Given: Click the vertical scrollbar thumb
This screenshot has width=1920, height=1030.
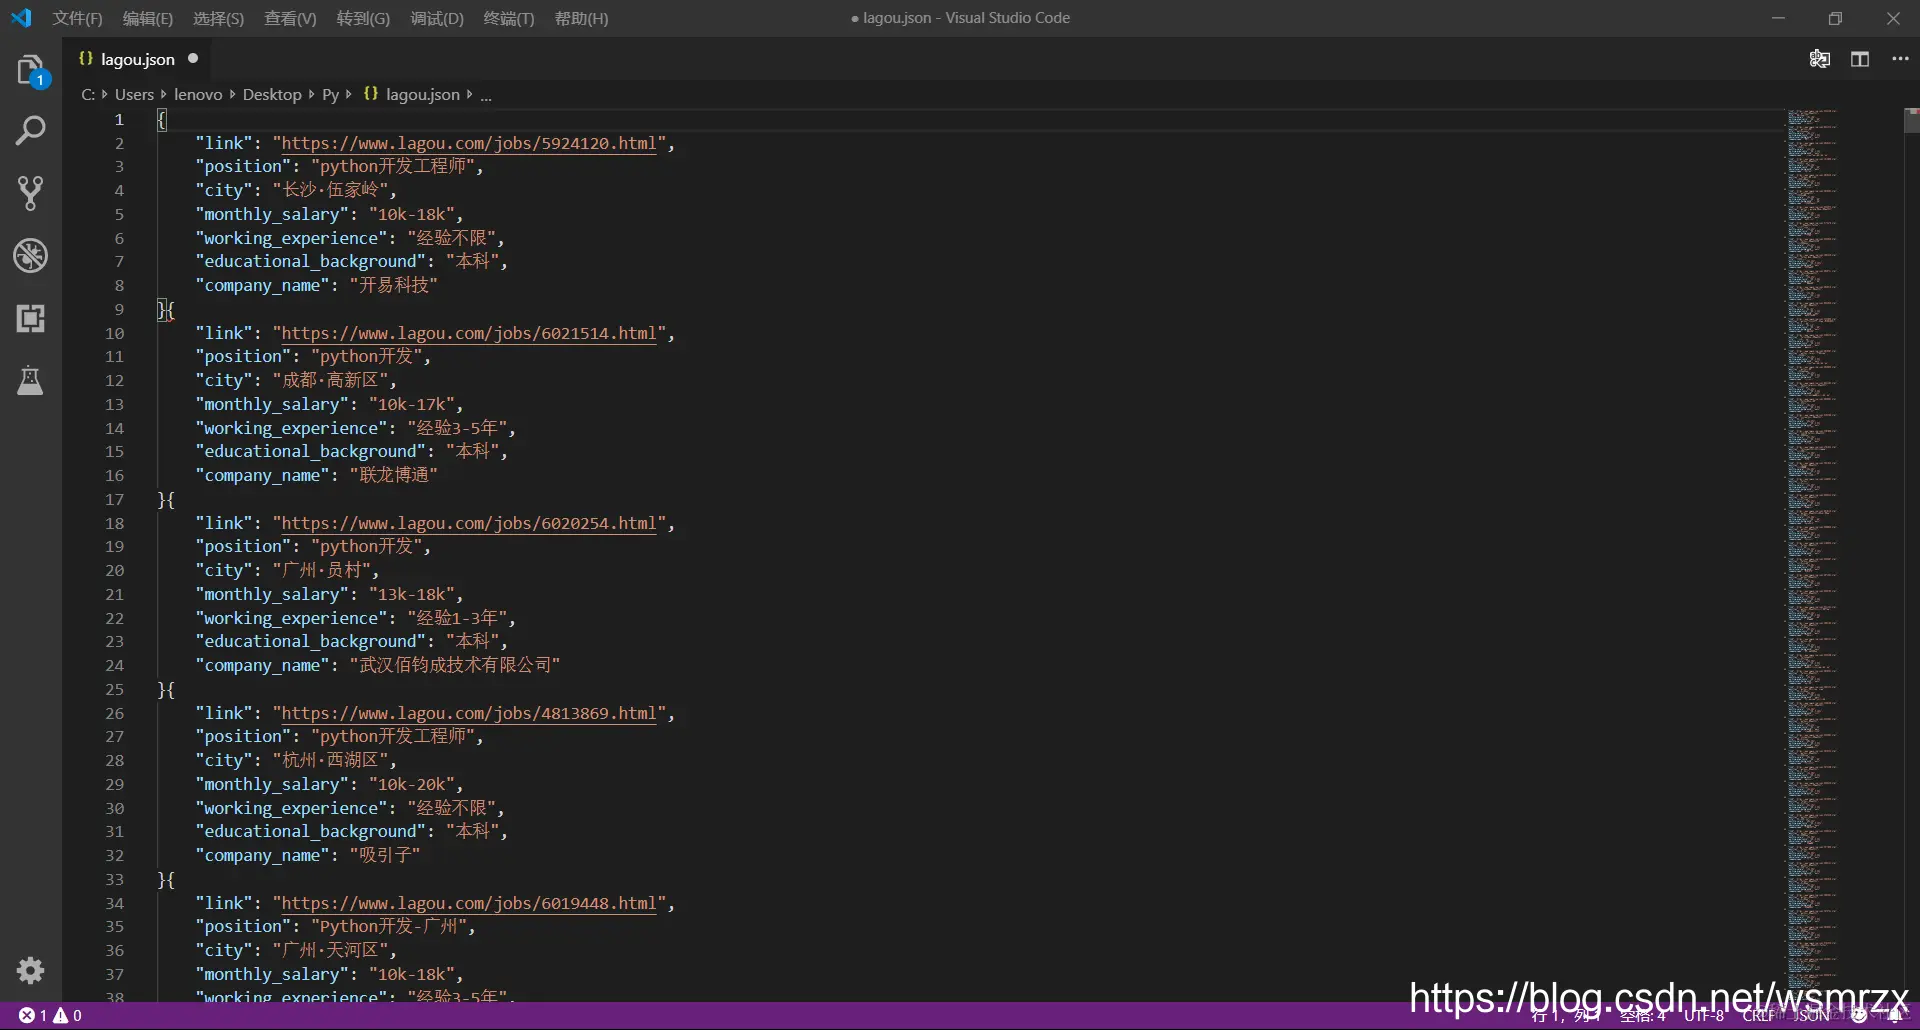Looking at the screenshot, I should pyautogui.click(x=1911, y=120).
